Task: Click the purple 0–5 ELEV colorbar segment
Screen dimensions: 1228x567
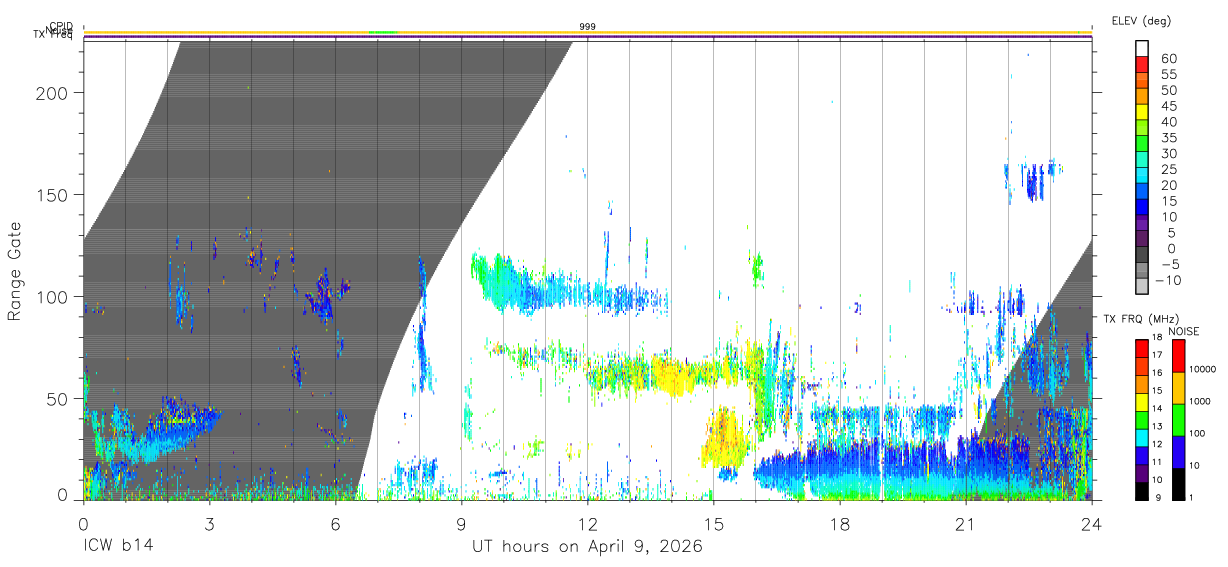Action: pyautogui.click(x=1142, y=240)
